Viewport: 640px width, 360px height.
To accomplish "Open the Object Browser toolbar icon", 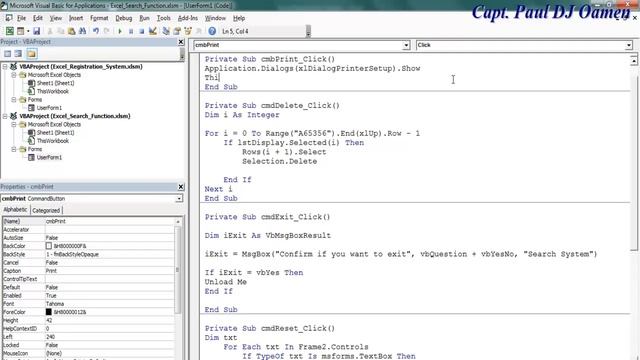I will pos(188,31).
